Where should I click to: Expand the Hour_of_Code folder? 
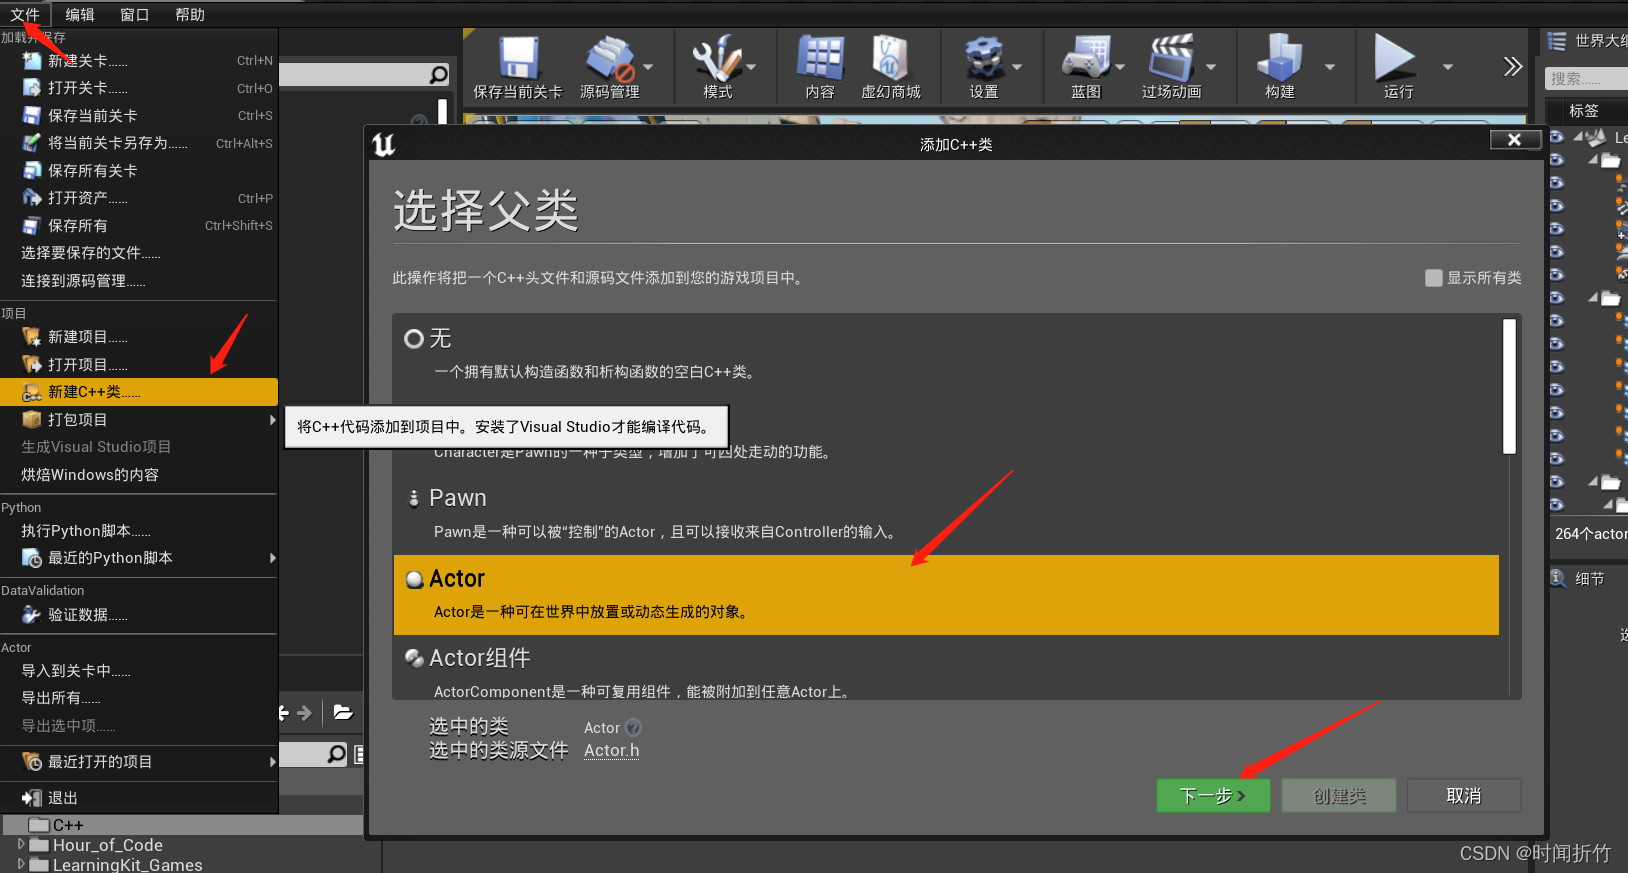(21, 845)
